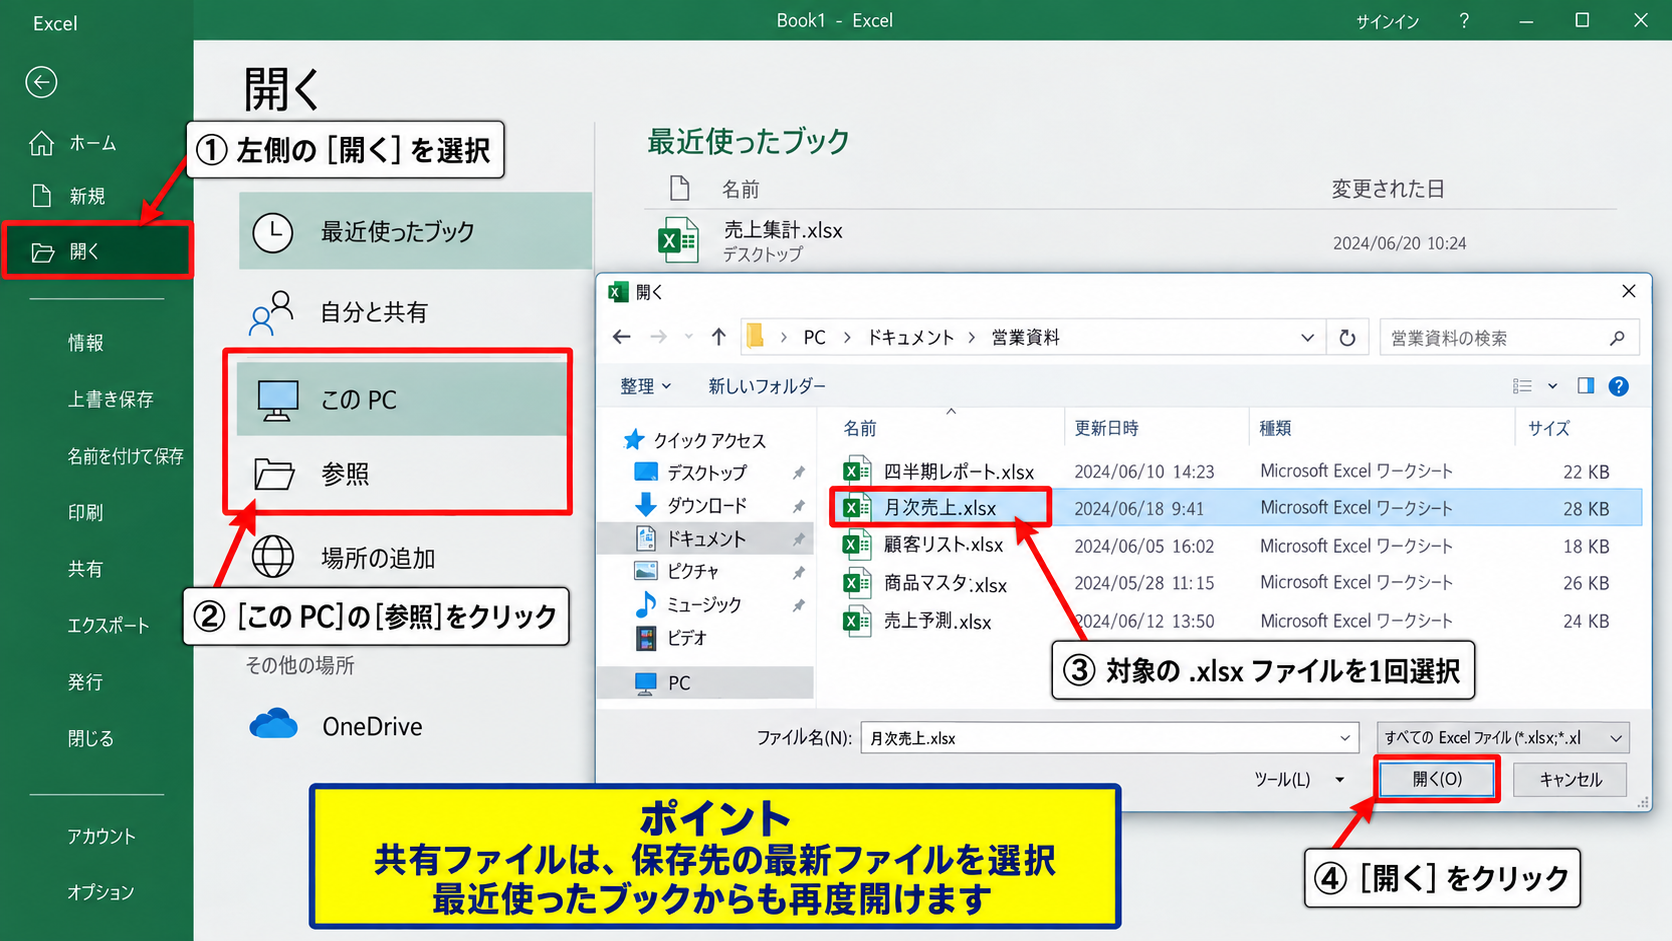Open the 発行 page

(86, 682)
